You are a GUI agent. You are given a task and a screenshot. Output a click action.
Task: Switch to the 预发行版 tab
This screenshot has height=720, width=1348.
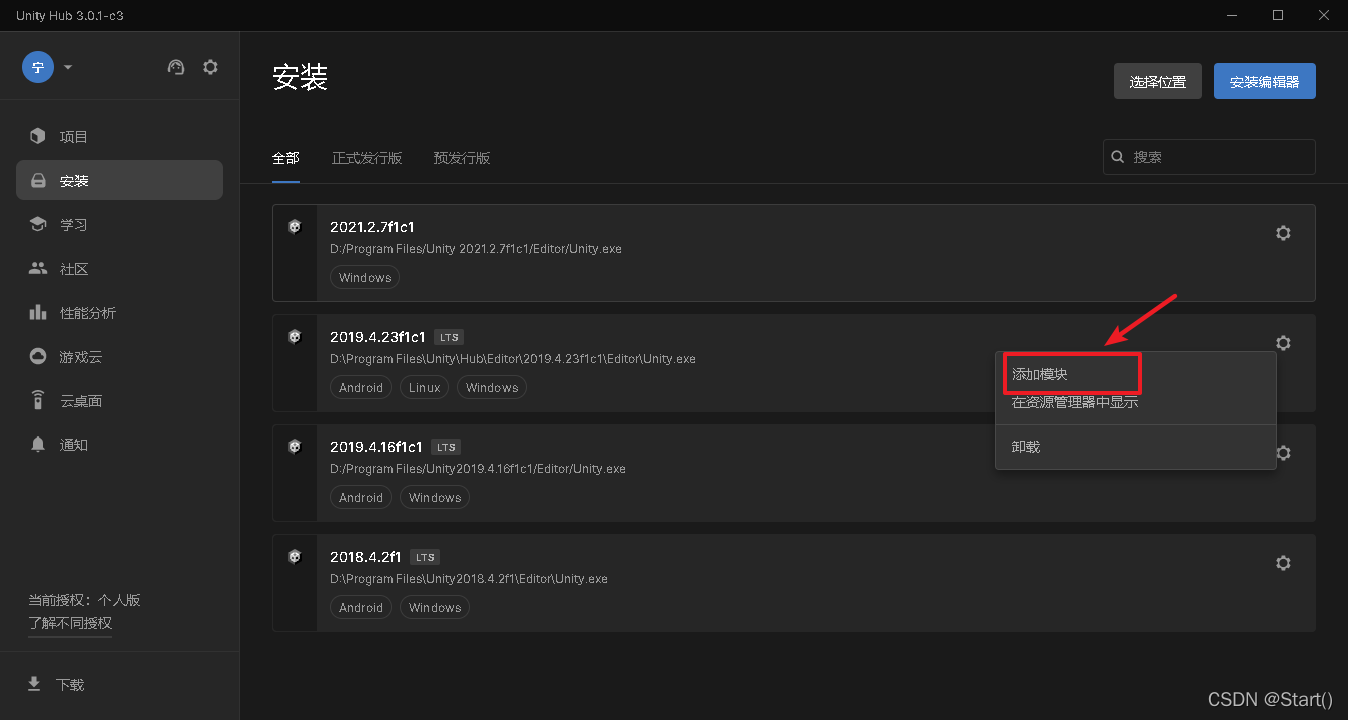point(462,158)
